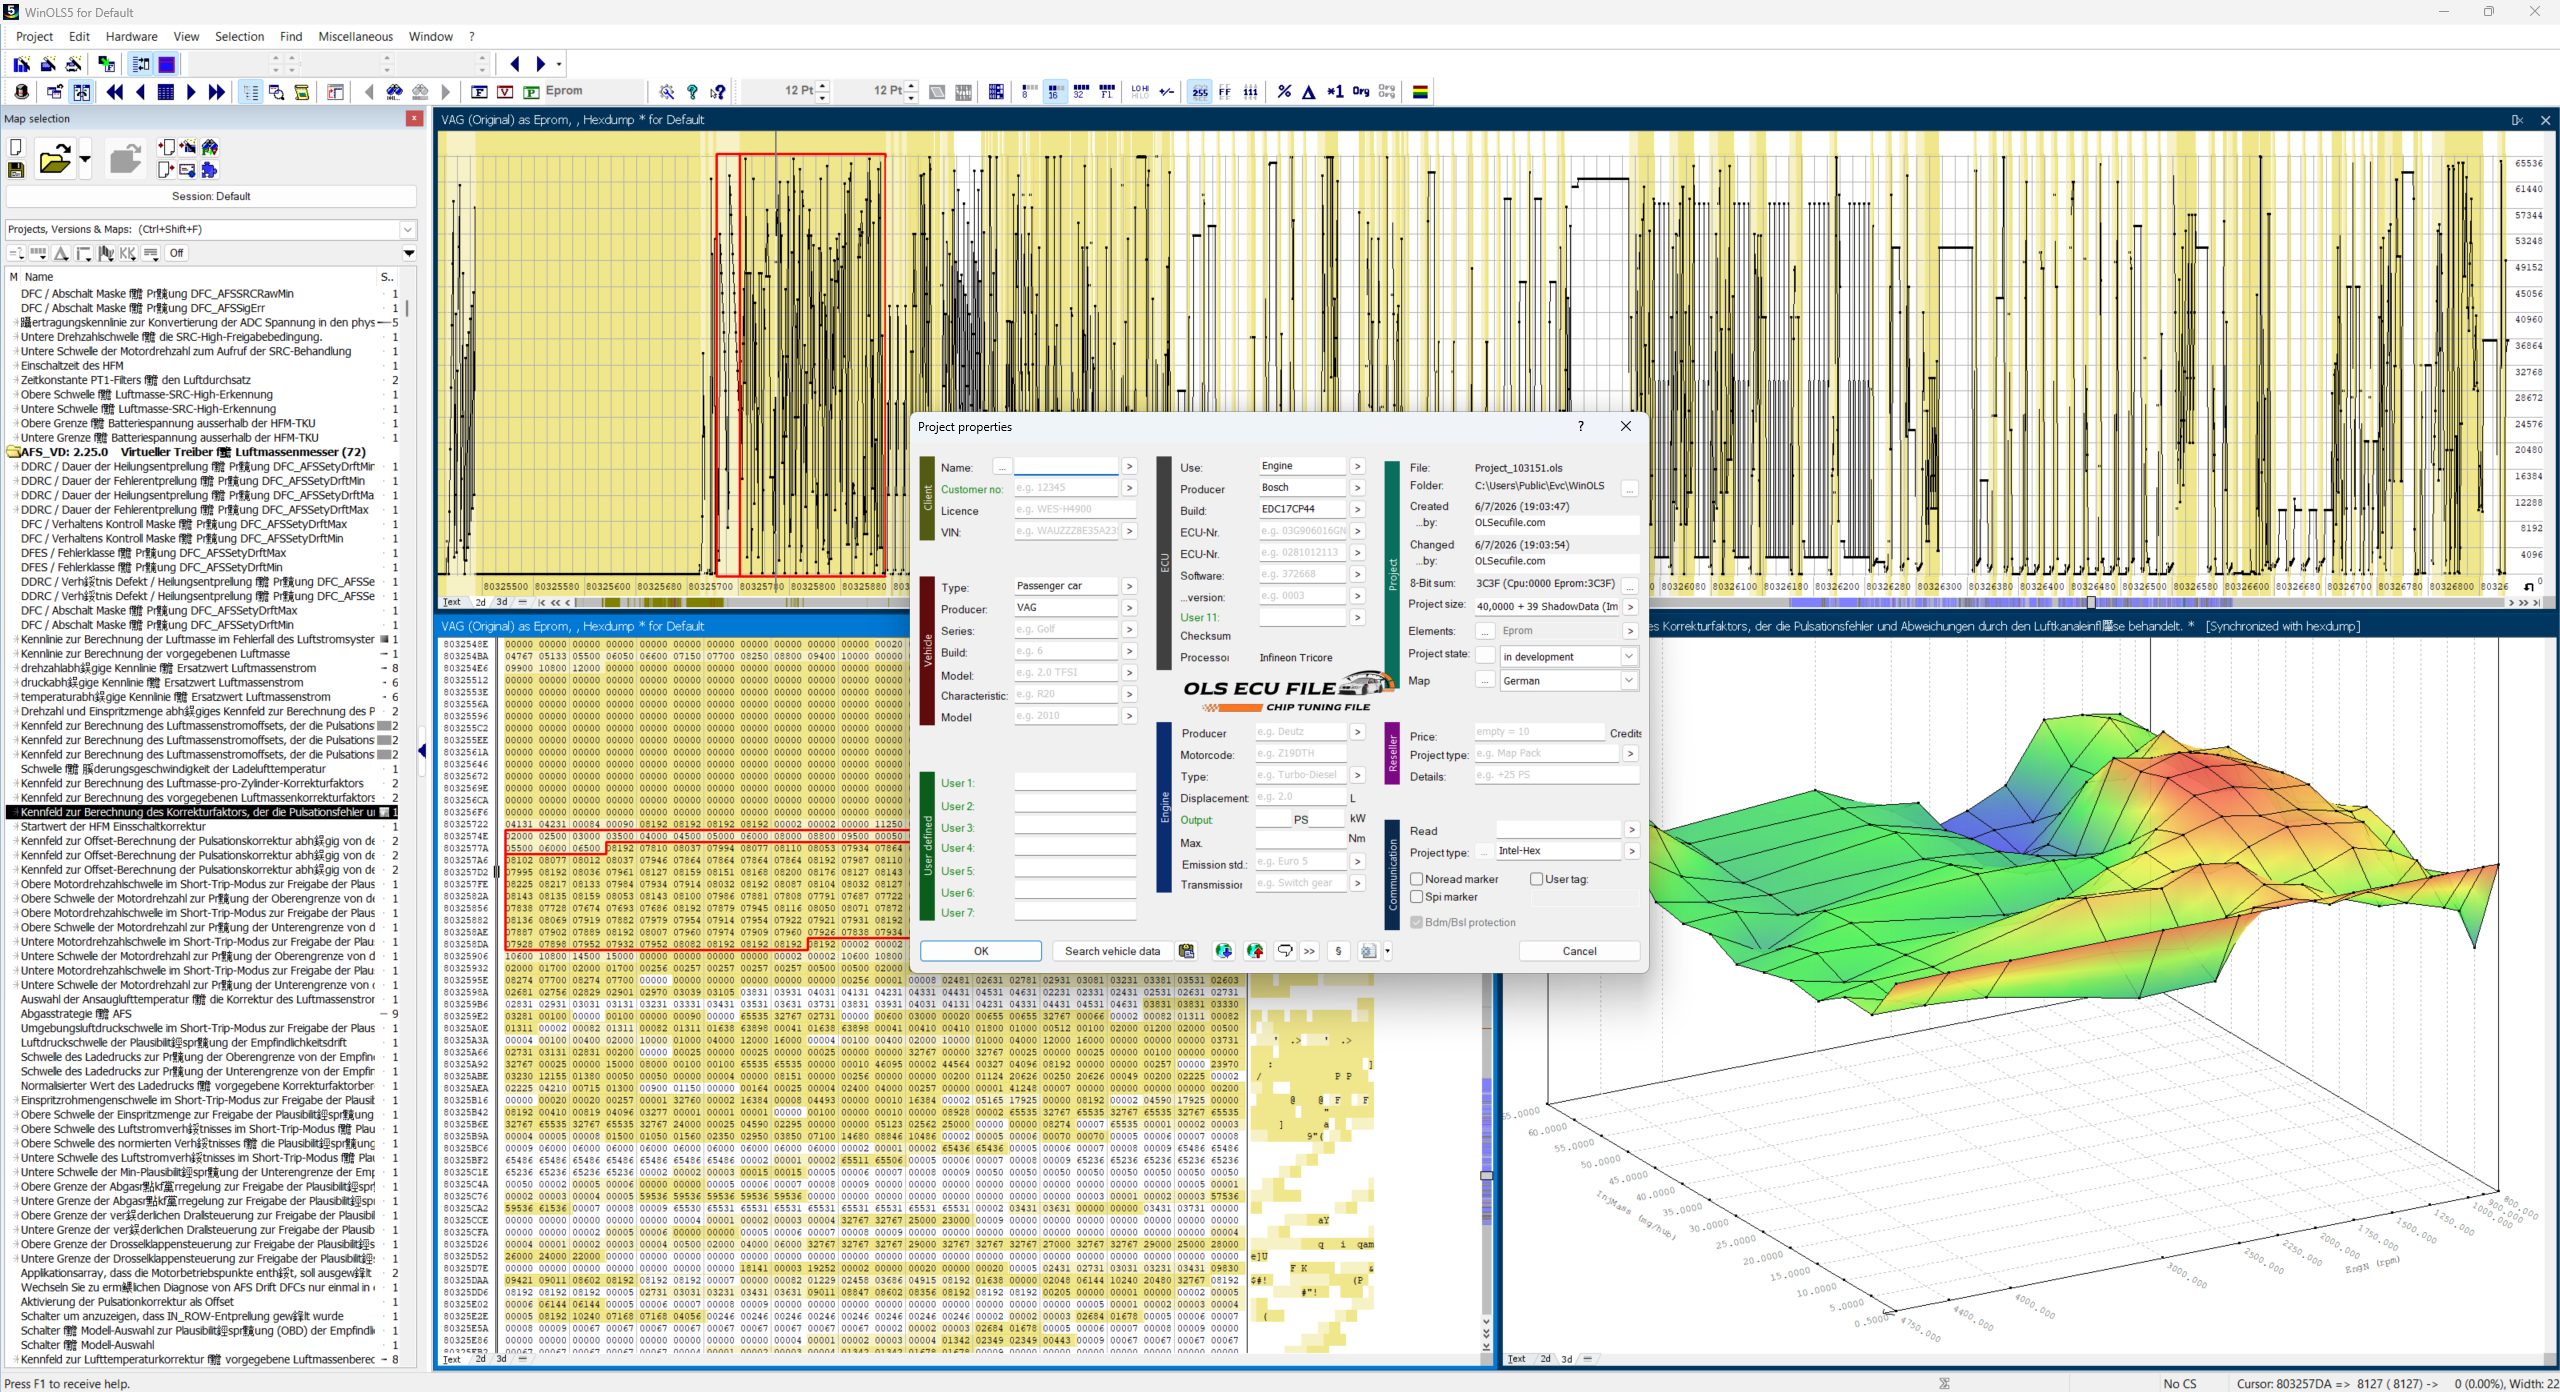This screenshot has height=1392, width=2560.
Task: Click the VIN input field
Action: click(x=1066, y=531)
